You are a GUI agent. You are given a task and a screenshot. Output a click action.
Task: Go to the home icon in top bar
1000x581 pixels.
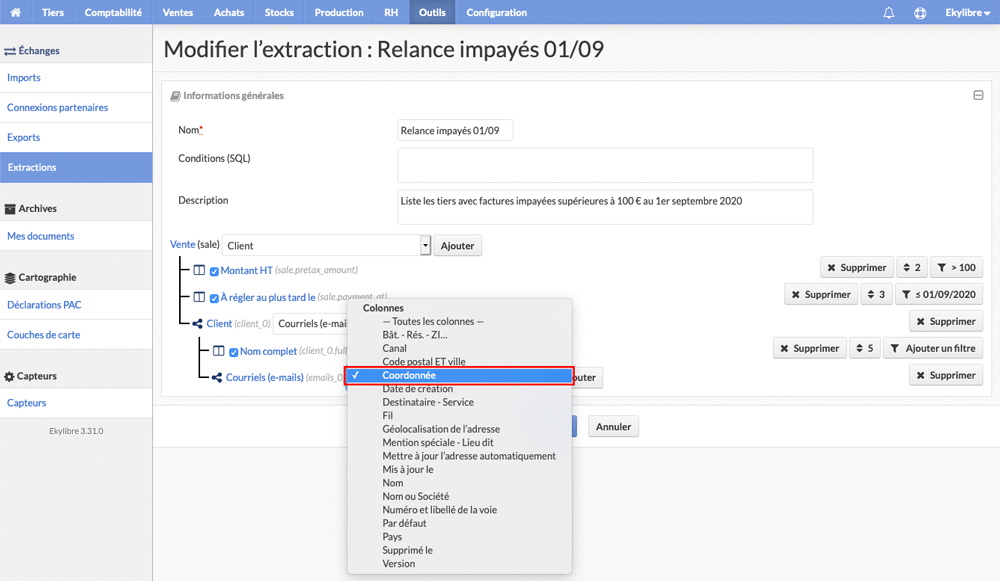tap(15, 12)
